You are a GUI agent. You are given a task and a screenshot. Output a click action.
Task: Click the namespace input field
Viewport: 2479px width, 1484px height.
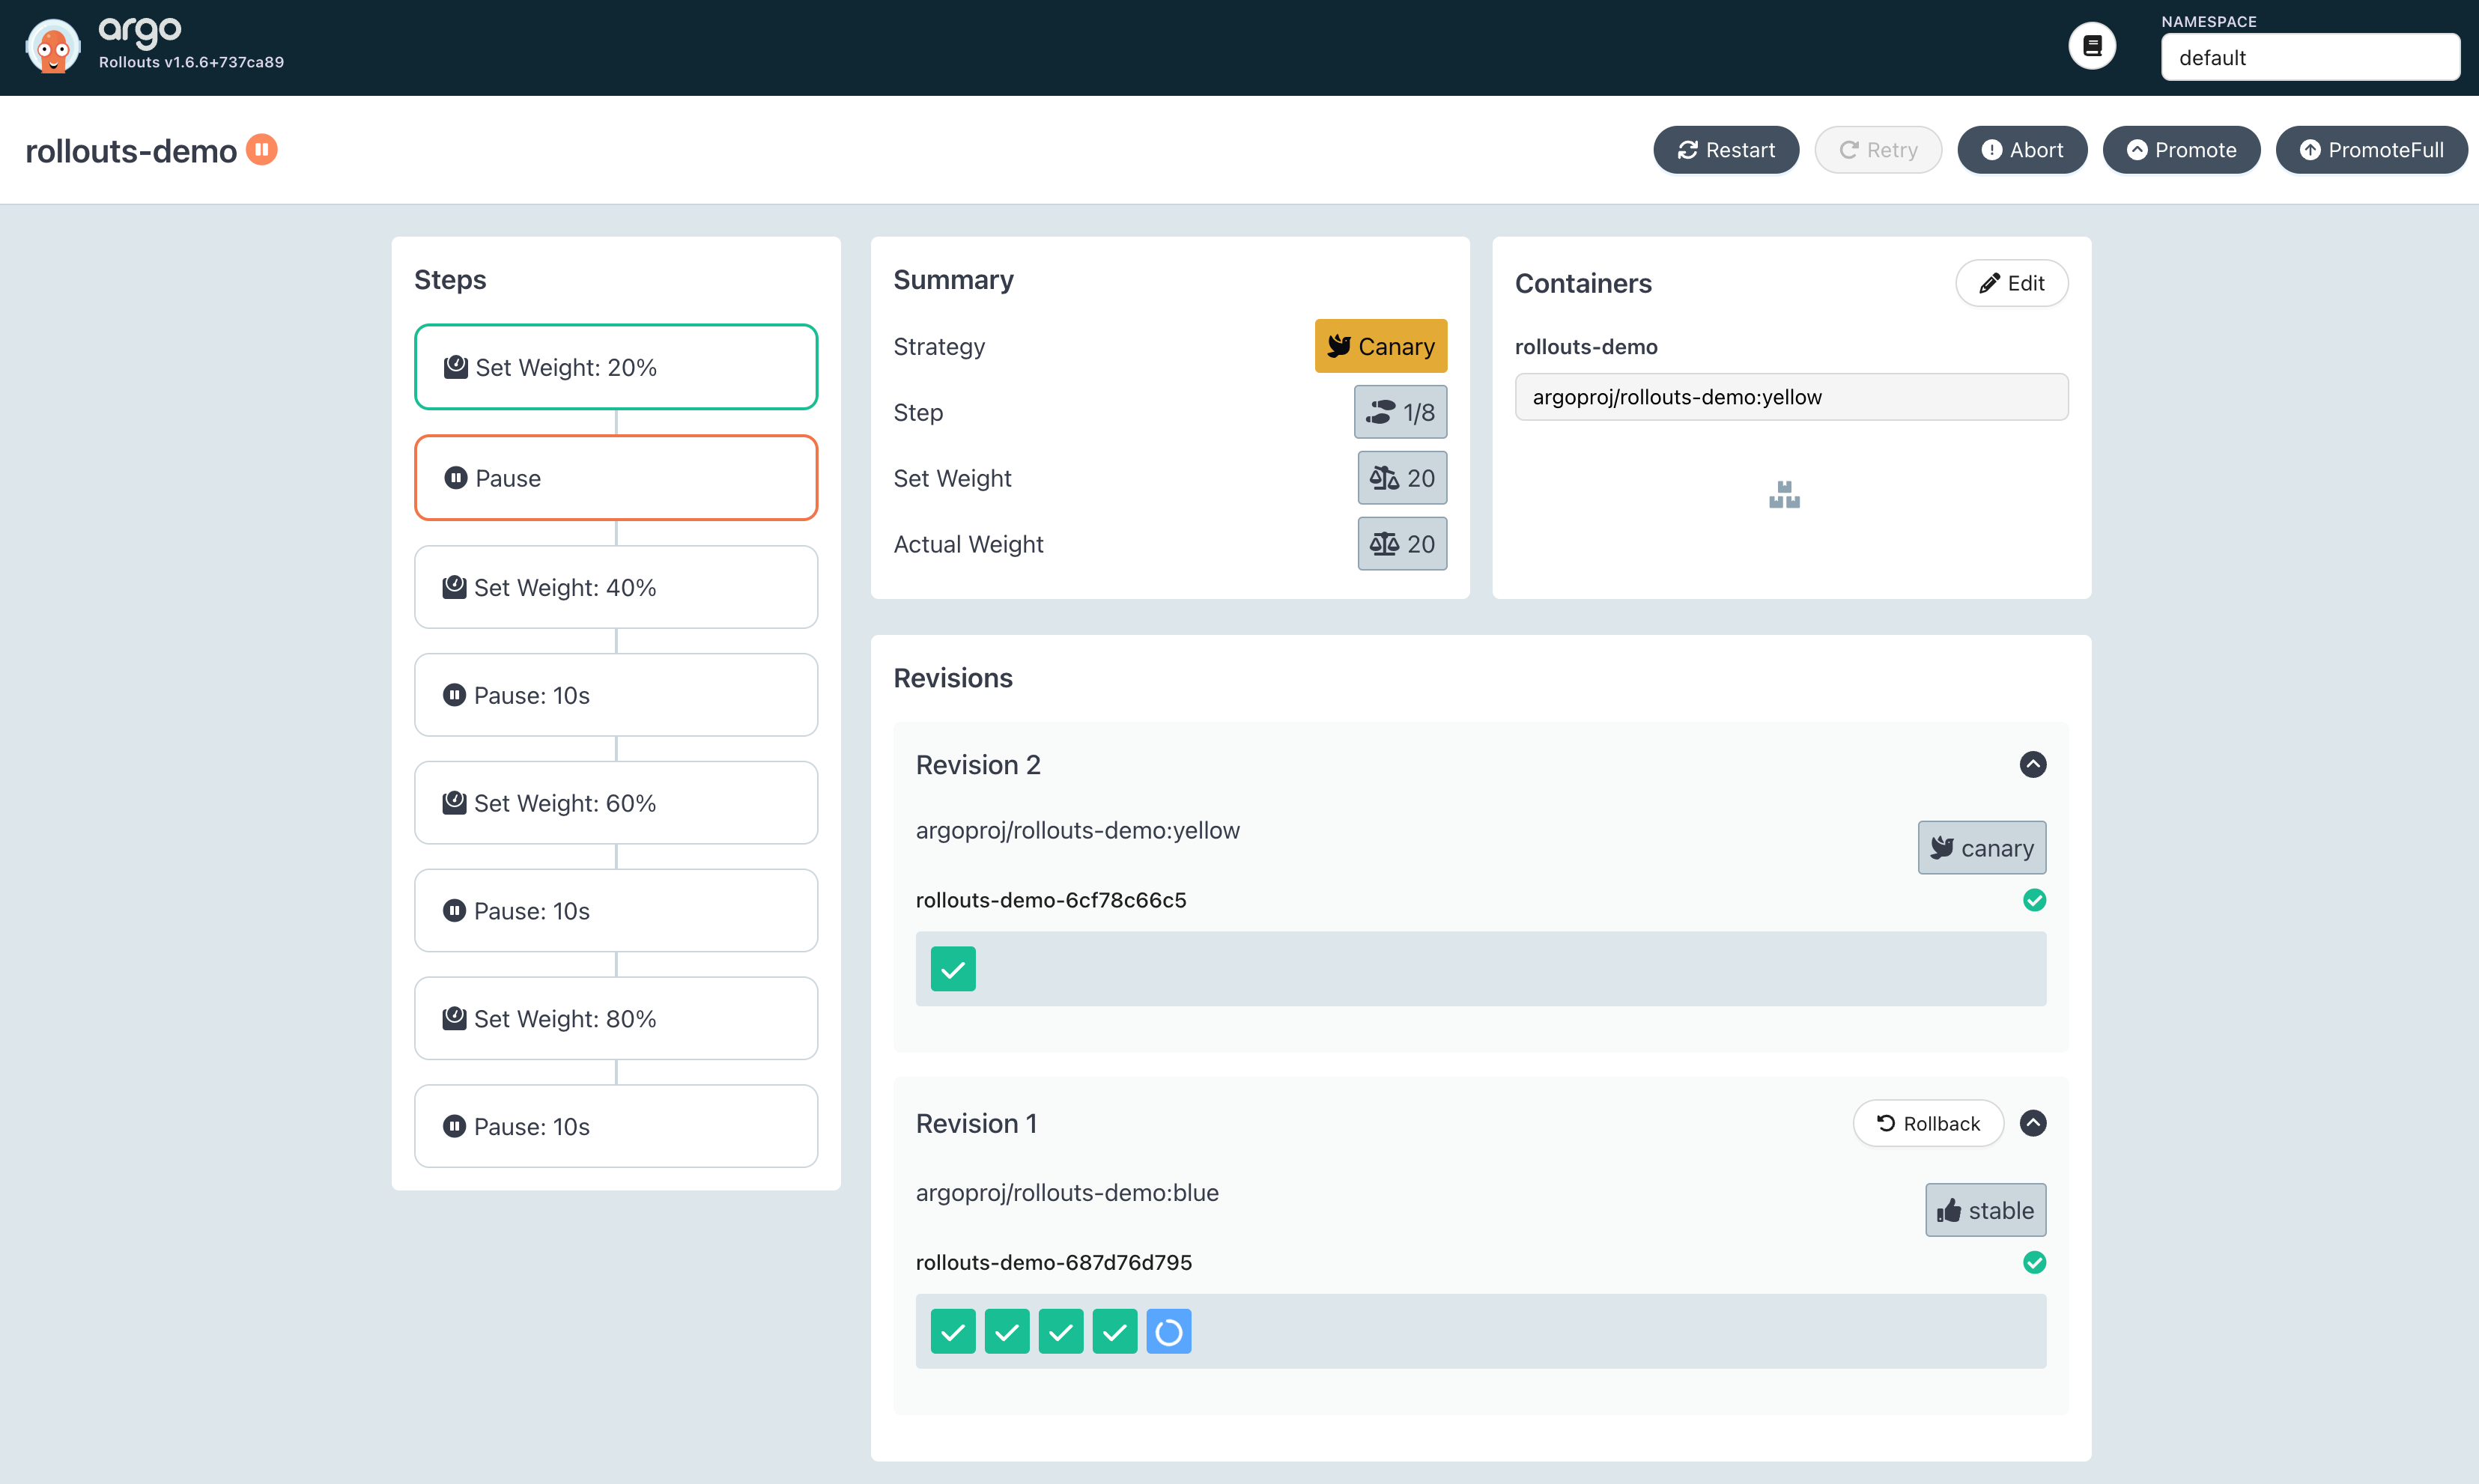pos(2310,57)
